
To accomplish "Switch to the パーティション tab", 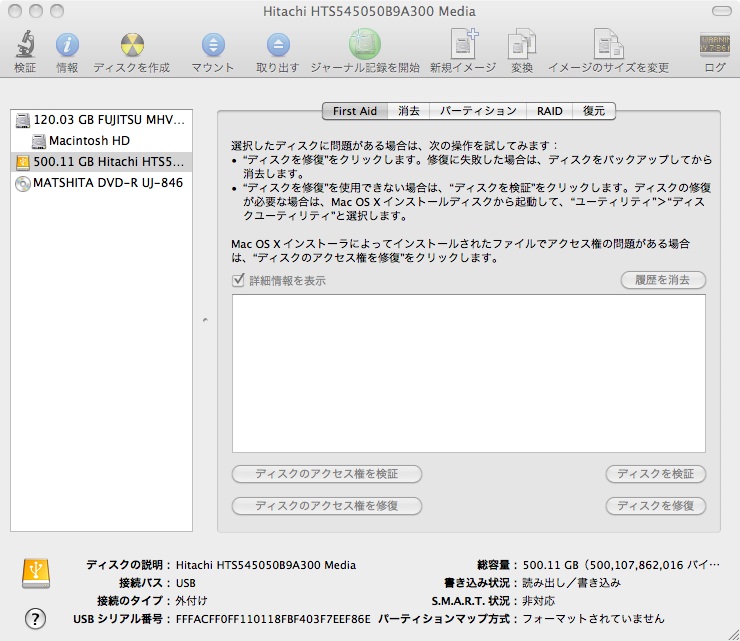I will [478, 111].
